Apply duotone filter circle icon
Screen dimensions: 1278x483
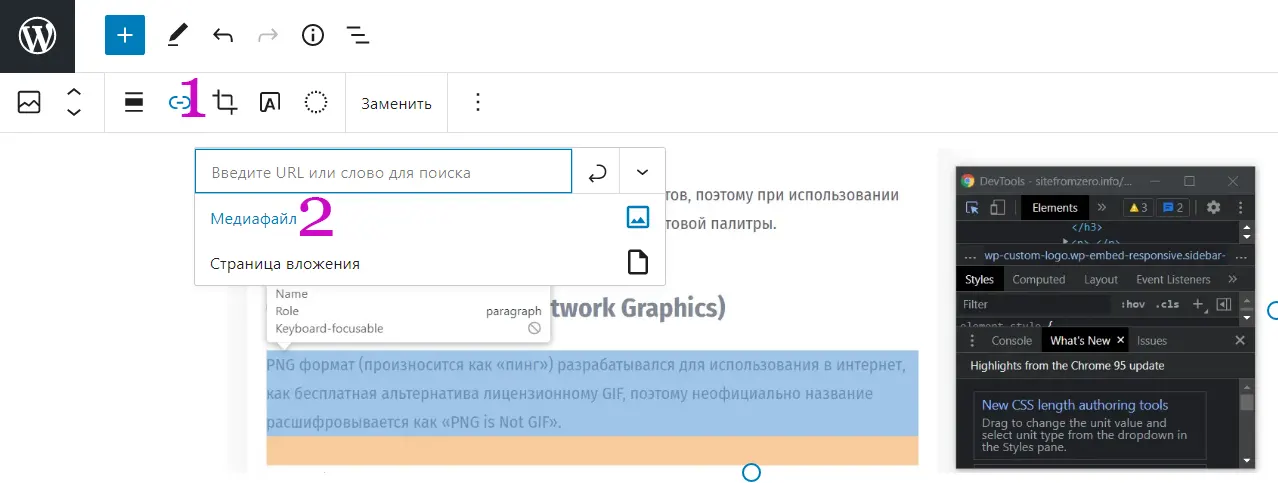coord(316,102)
